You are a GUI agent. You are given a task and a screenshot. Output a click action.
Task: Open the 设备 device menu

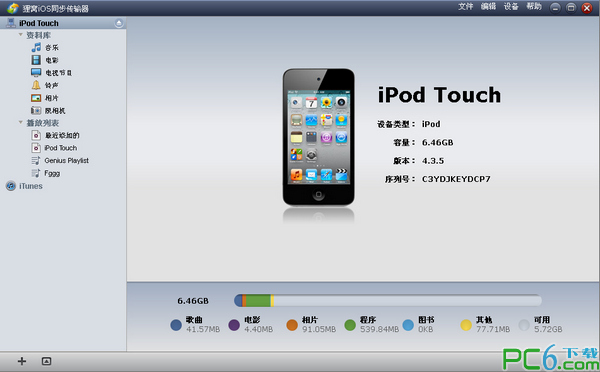coord(511,7)
